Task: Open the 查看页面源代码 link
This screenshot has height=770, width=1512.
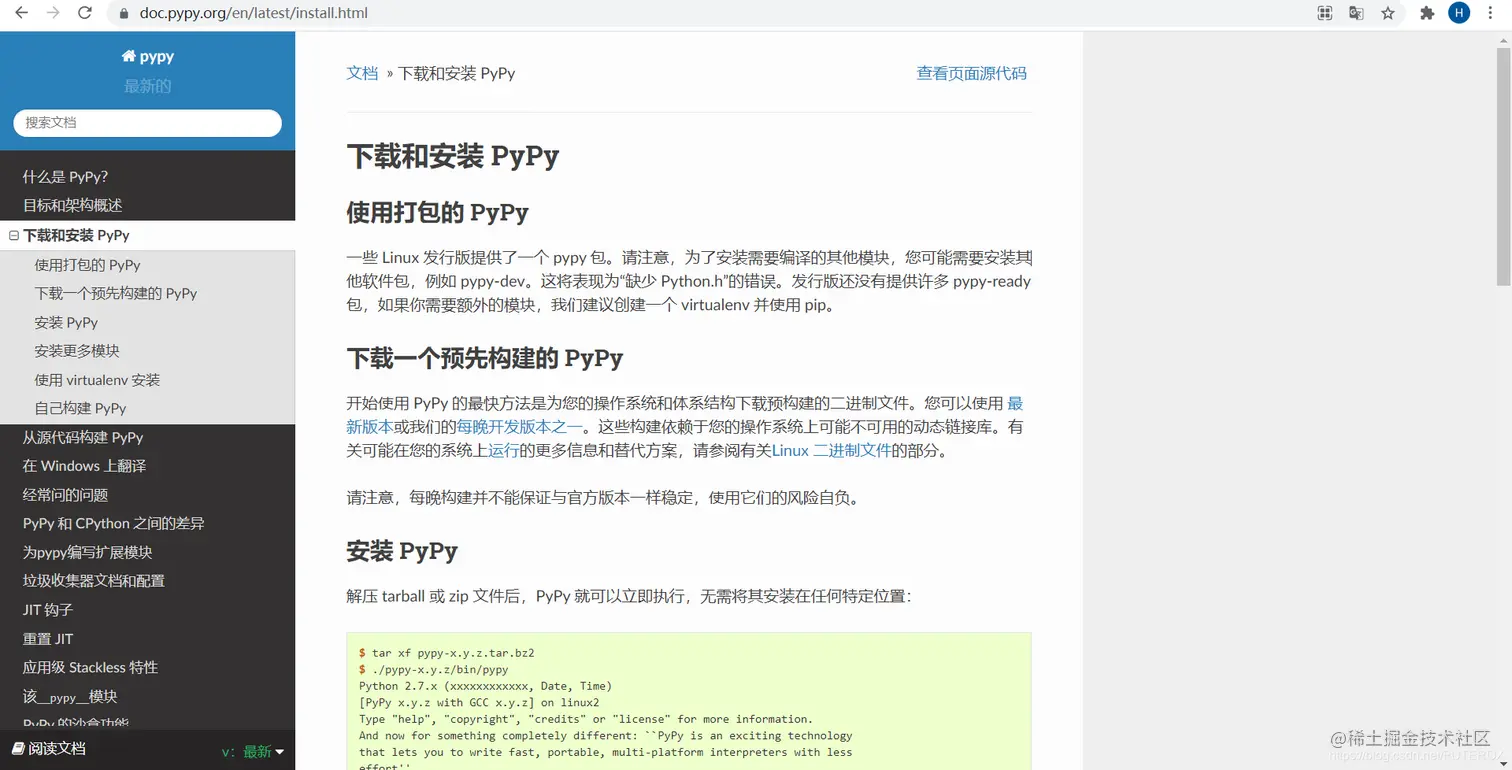Action: pyautogui.click(x=971, y=73)
